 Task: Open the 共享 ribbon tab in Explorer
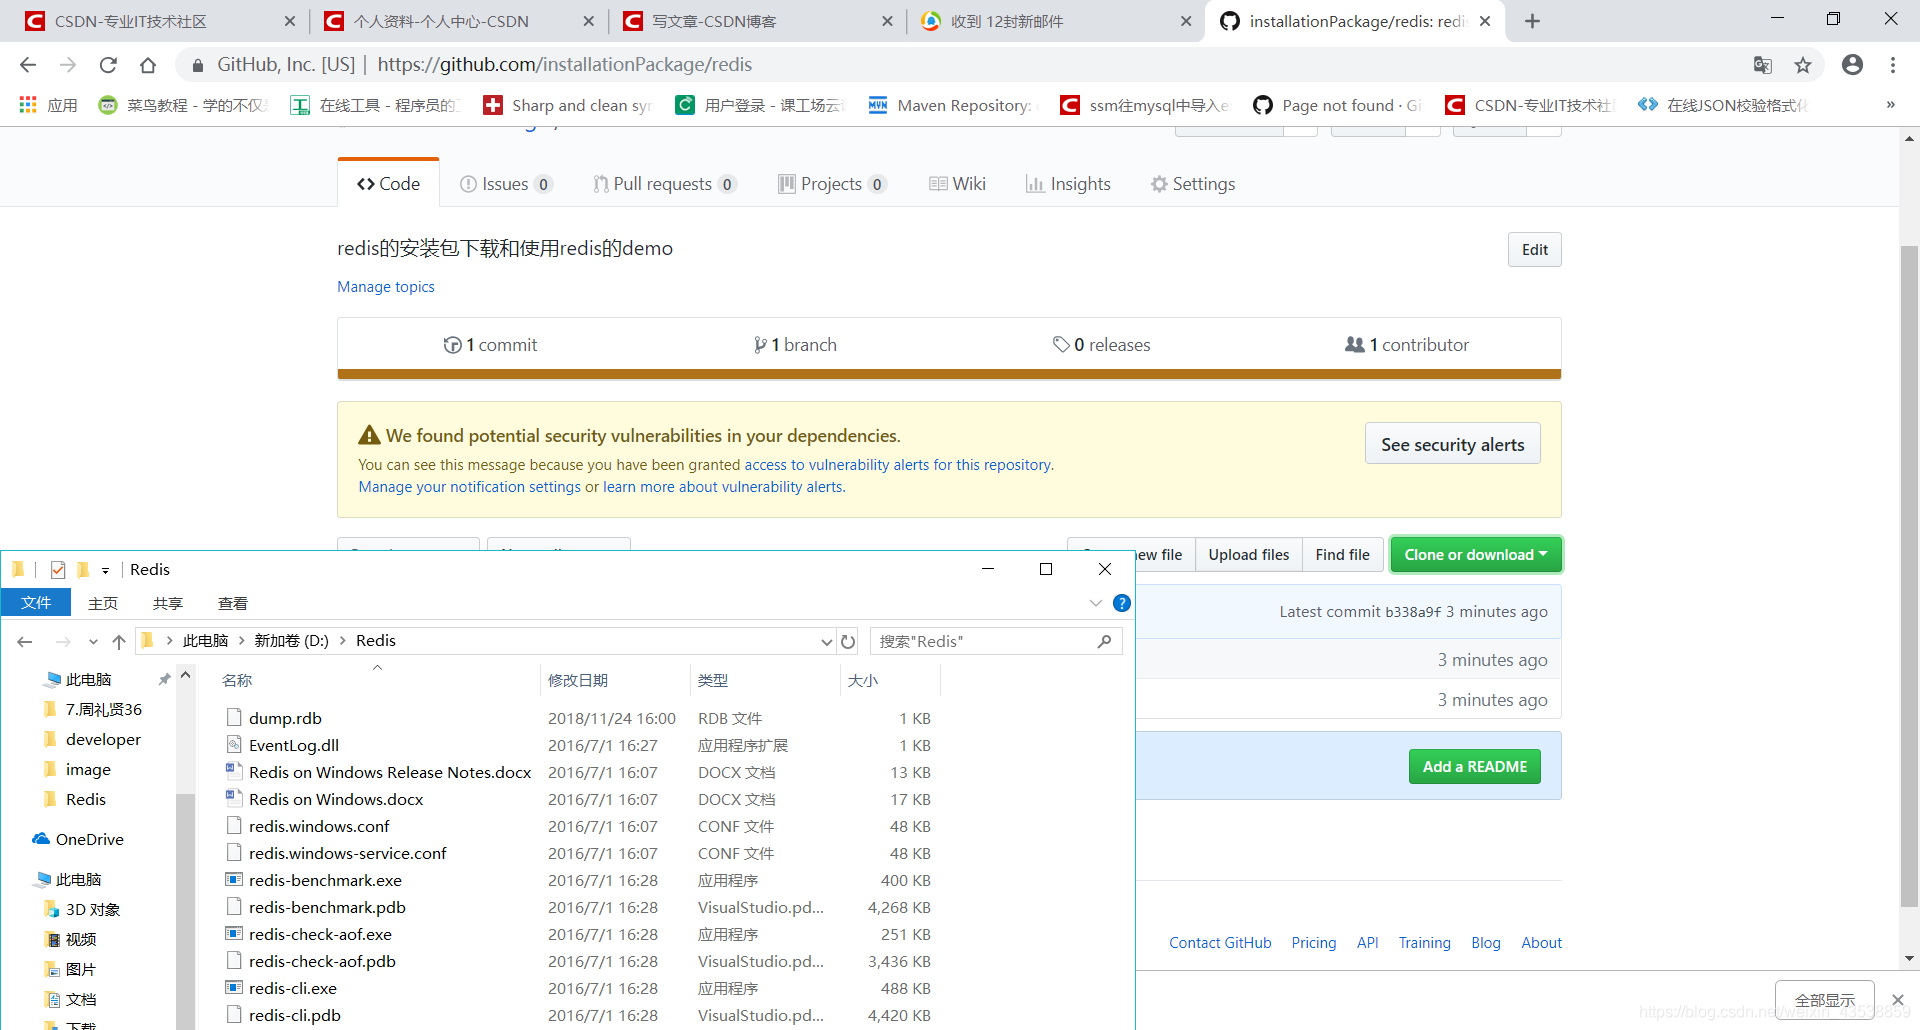(168, 603)
